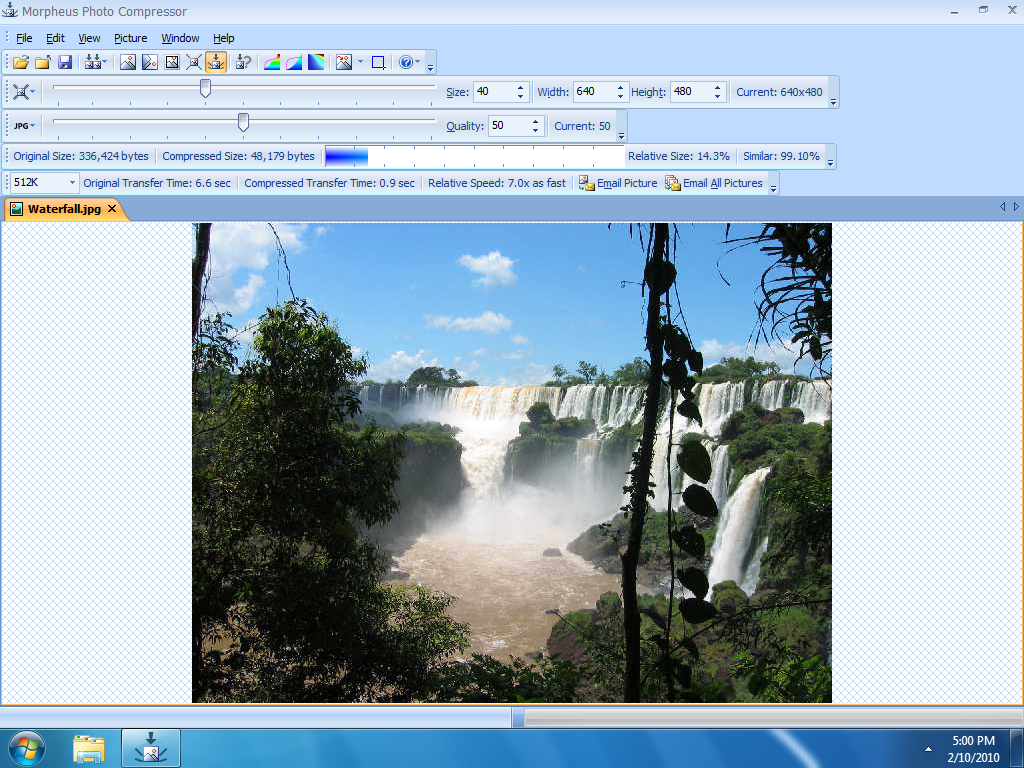Click the blue gradient color adjustment icon
Image resolution: width=1024 pixels, height=768 pixels.
[316, 62]
